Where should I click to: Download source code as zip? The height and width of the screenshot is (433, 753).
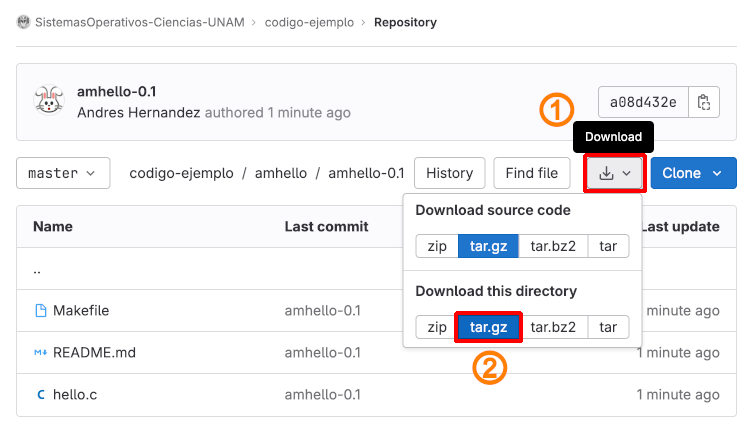click(437, 245)
